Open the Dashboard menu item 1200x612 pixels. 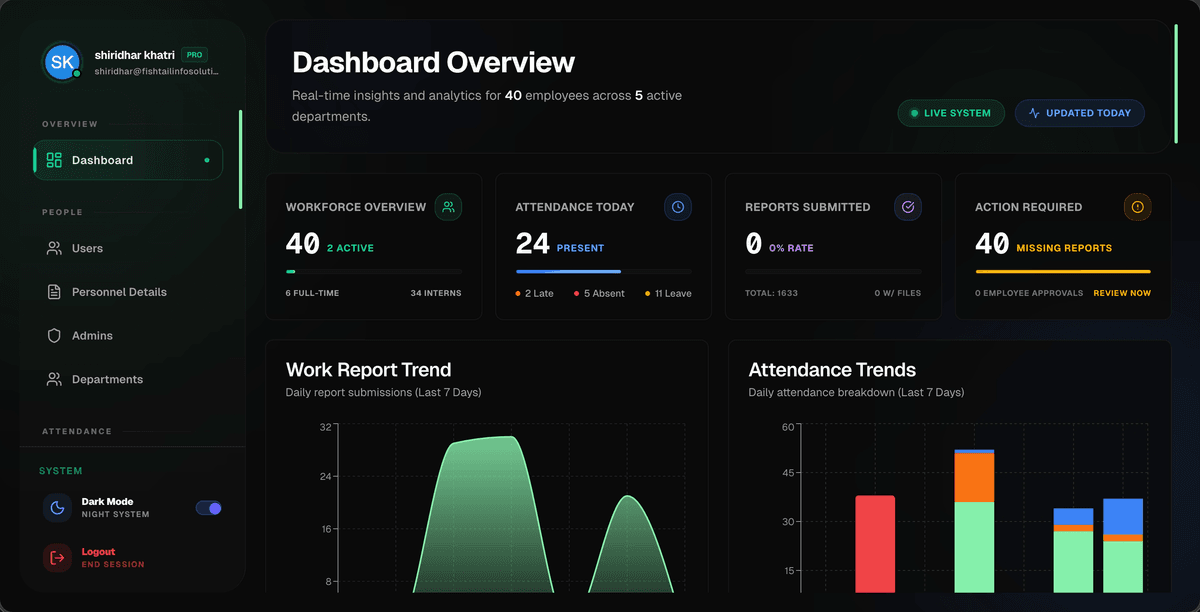click(128, 160)
